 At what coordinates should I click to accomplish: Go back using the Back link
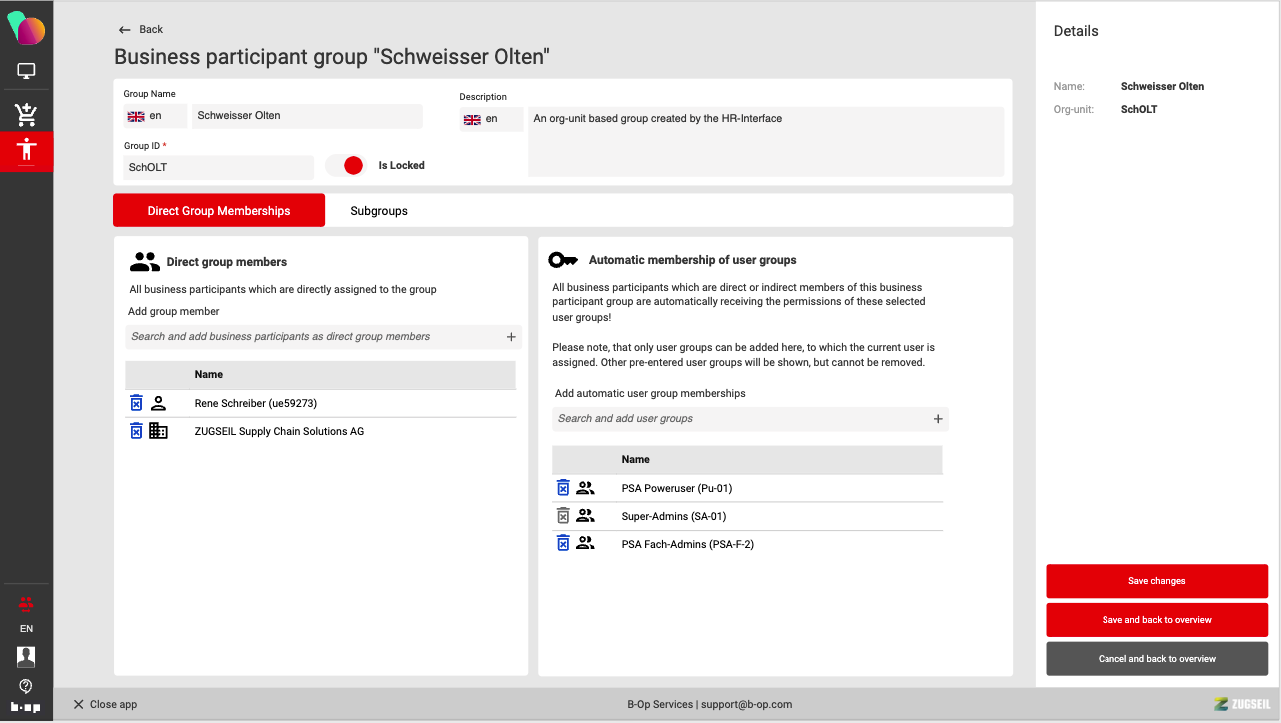pyautogui.click(x=141, y=30)
